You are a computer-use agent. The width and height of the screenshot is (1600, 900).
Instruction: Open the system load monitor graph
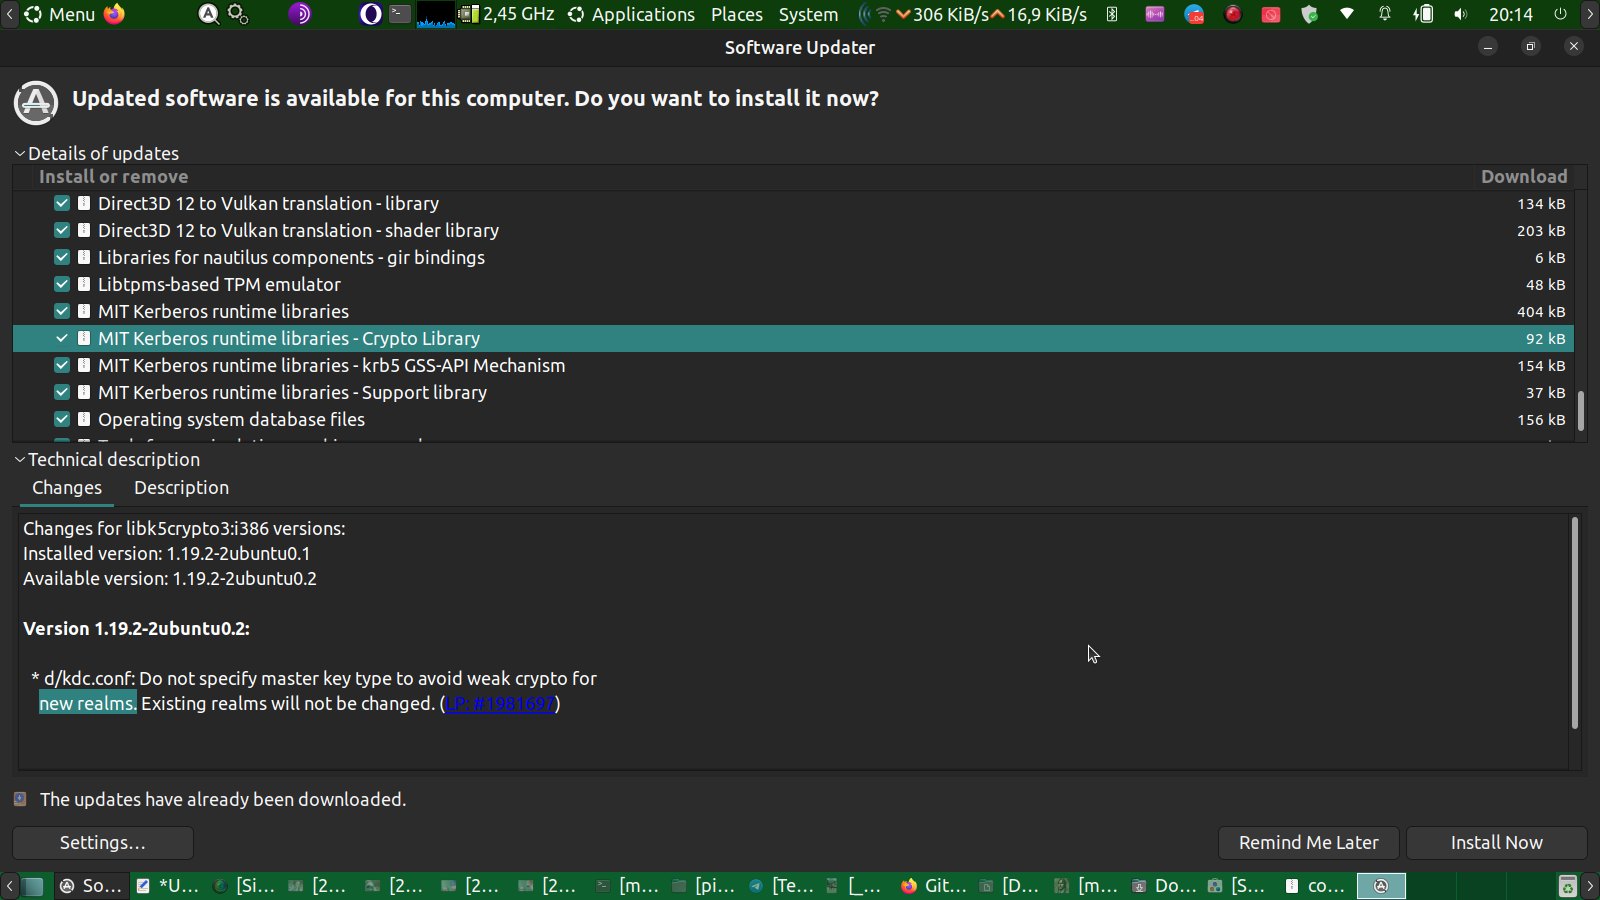(435, 14)
